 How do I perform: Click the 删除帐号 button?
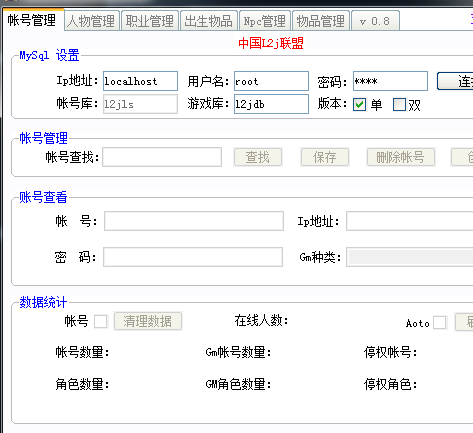coord(401,157)
